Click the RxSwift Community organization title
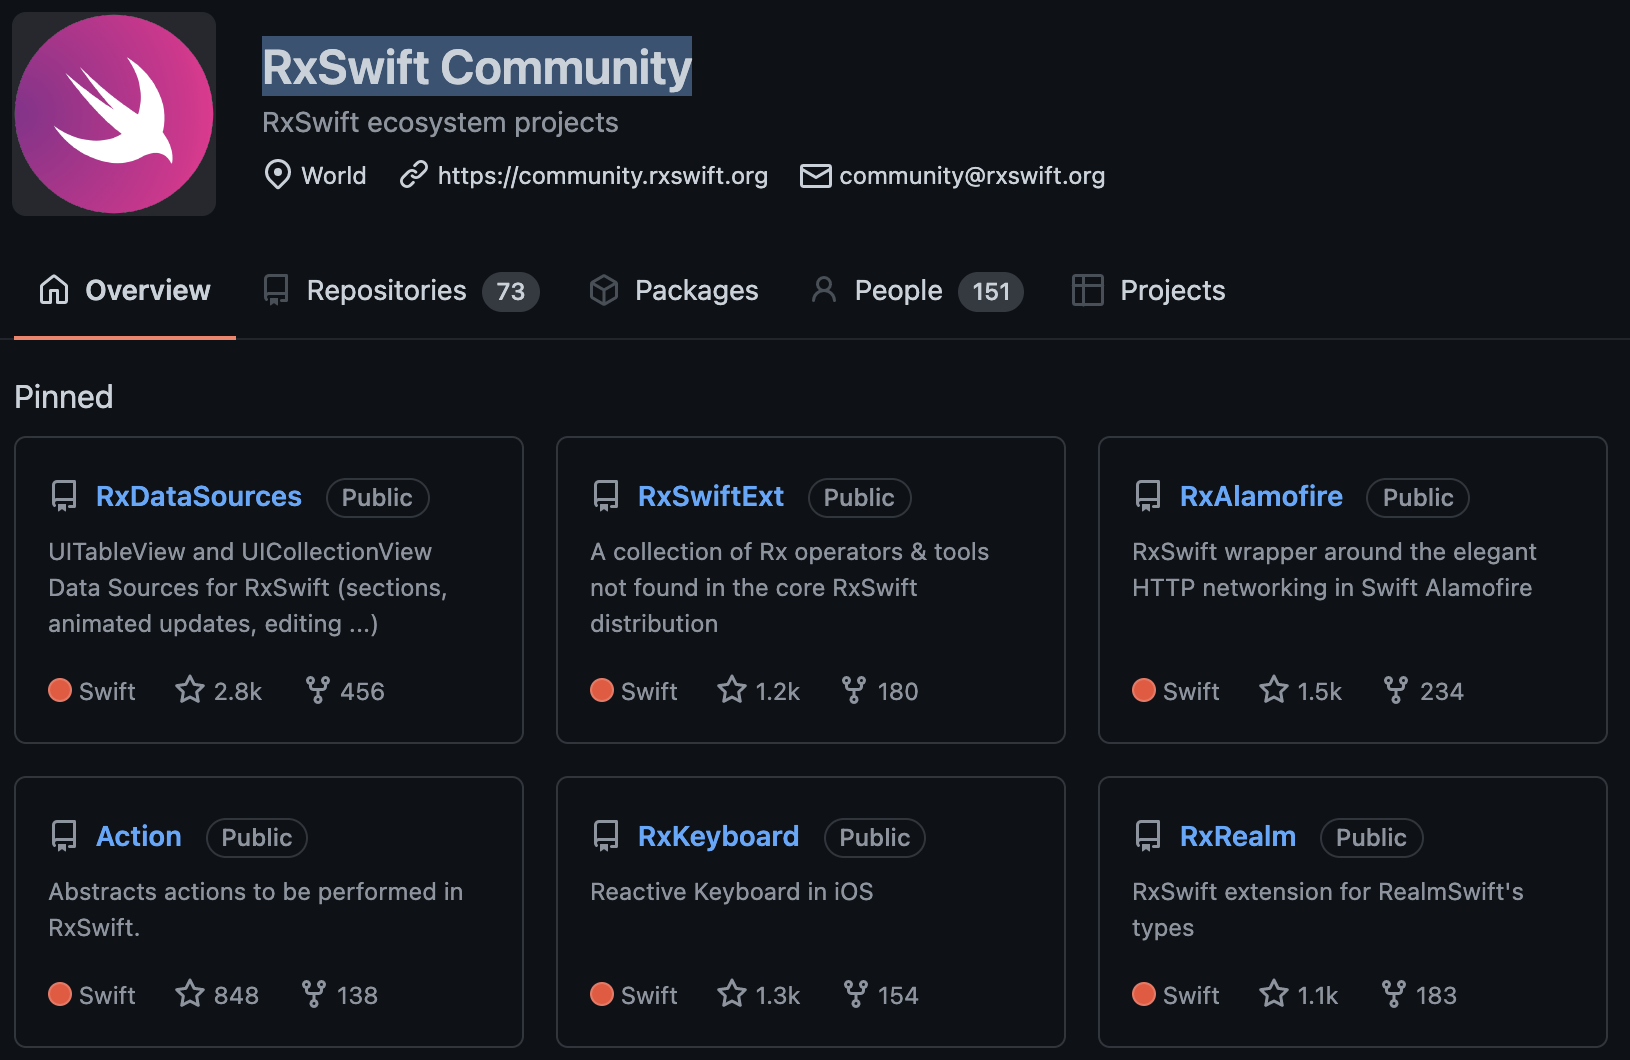Image resolution: width=1630 pixels, height=1060 pixels. (477, 67)
